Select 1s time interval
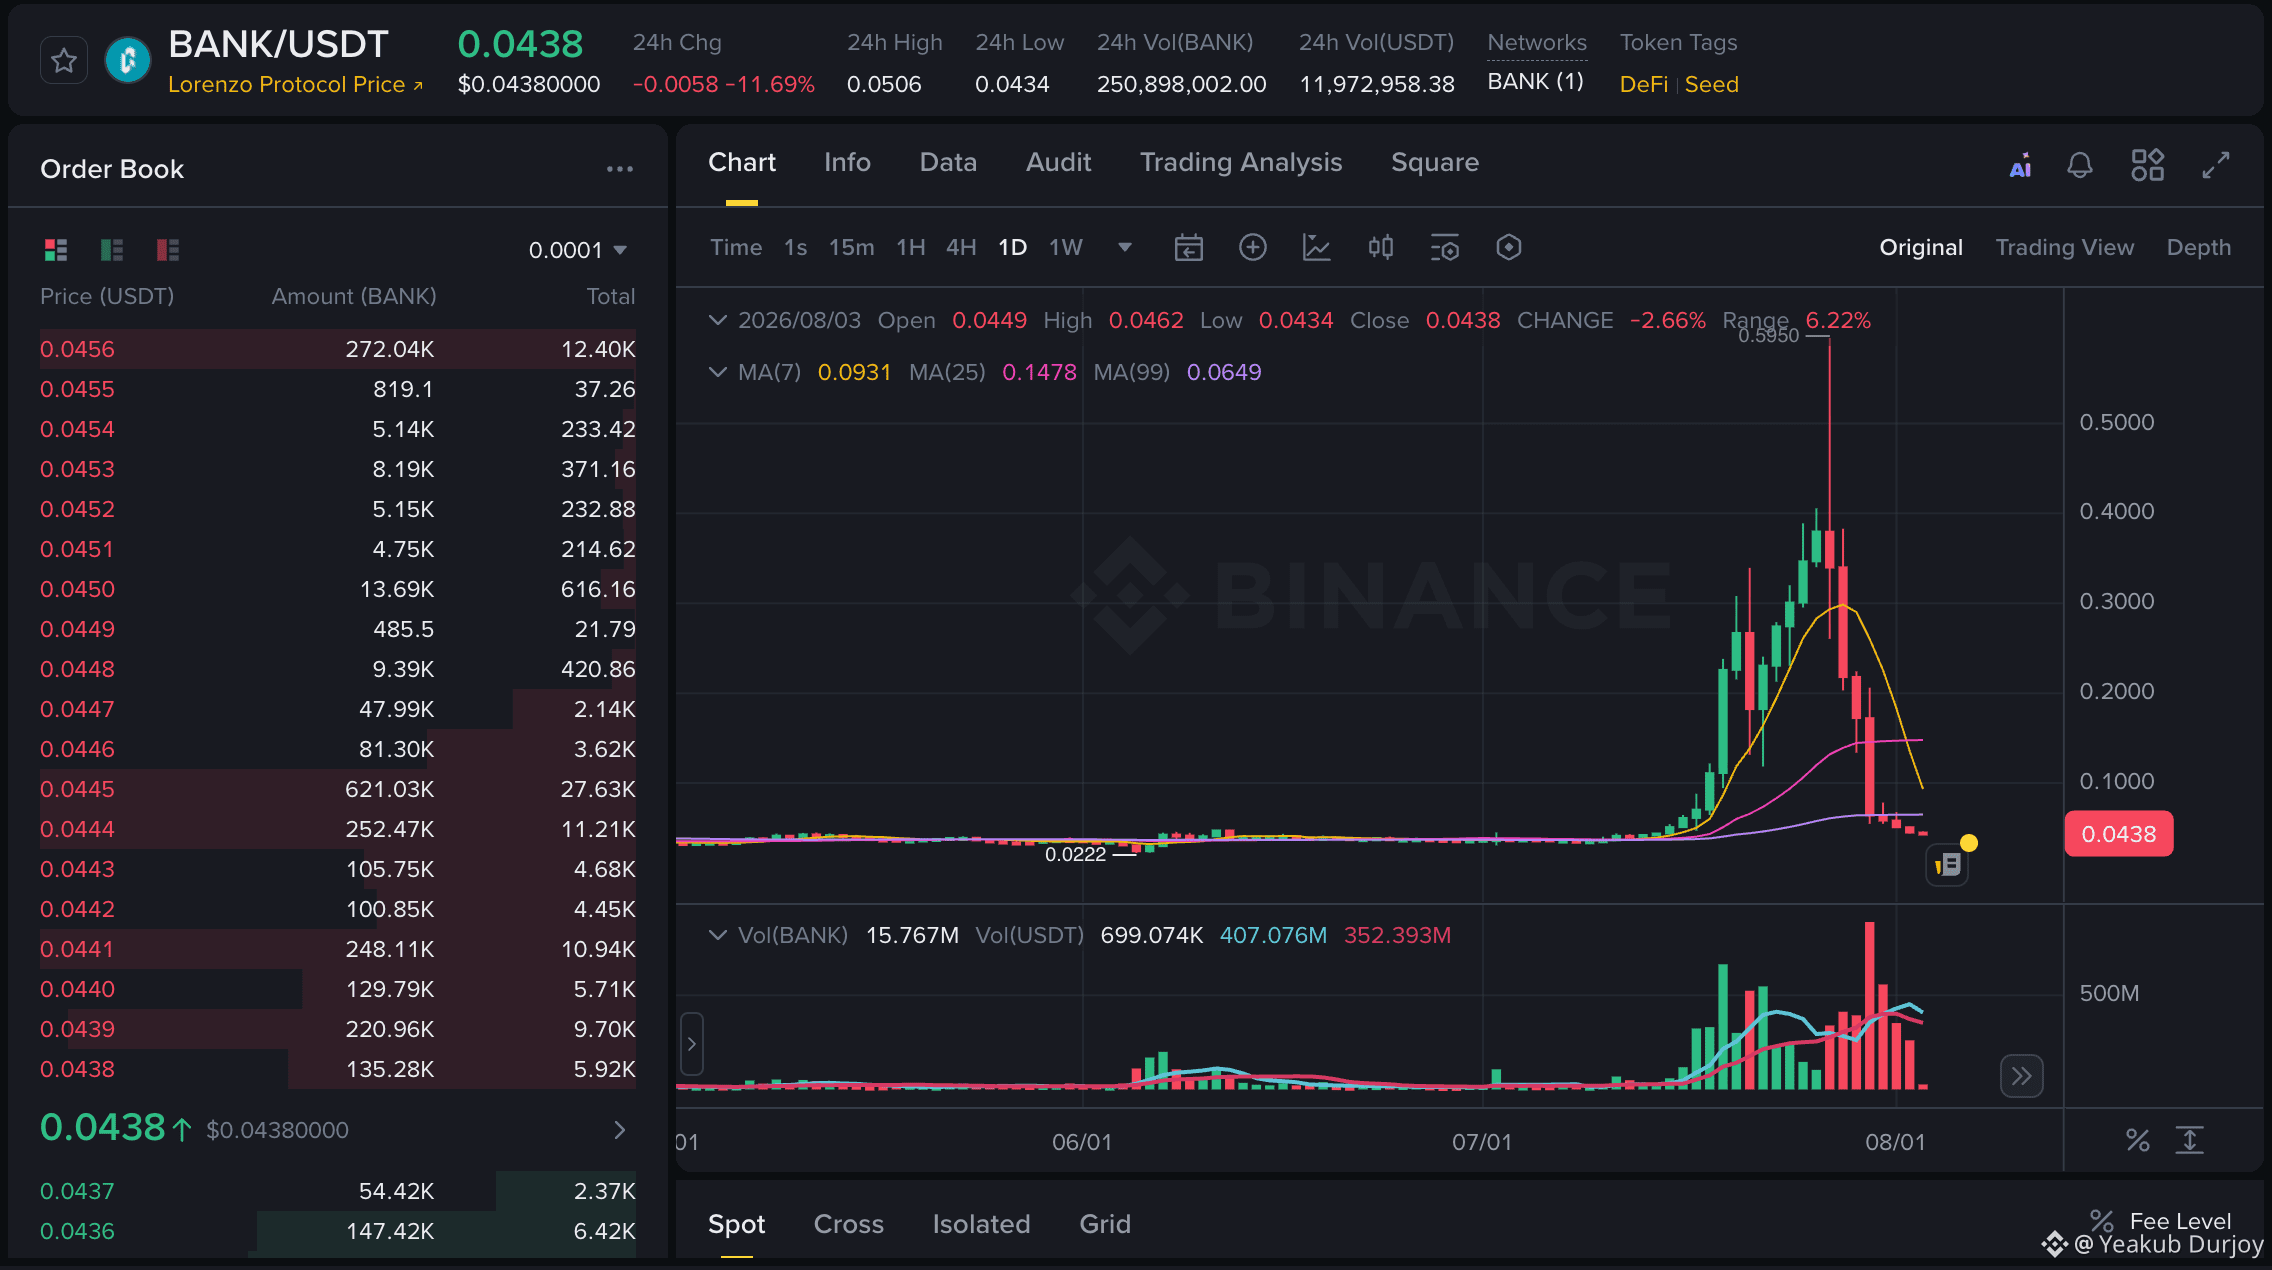 coord(796,247)
